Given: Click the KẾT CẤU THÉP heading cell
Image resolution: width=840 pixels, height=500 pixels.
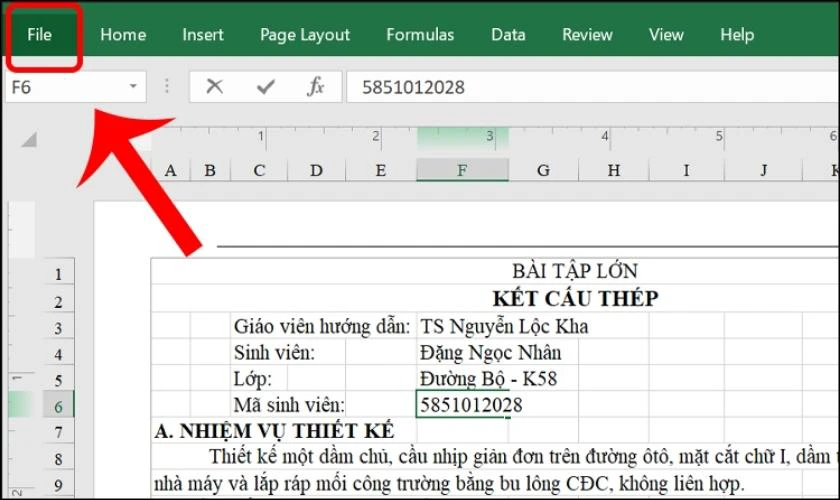Looking at the screenshot, I should click(x=575, y=298).
